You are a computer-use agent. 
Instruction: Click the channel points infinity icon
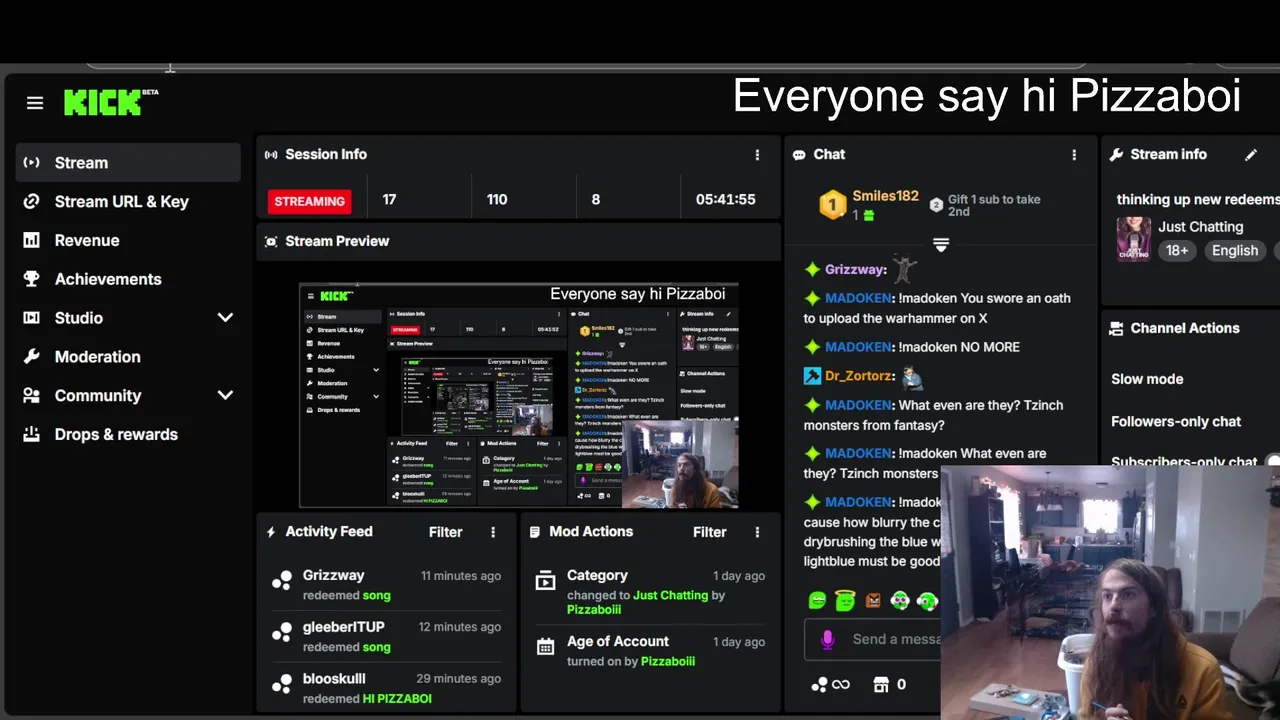tap(830, 685)
